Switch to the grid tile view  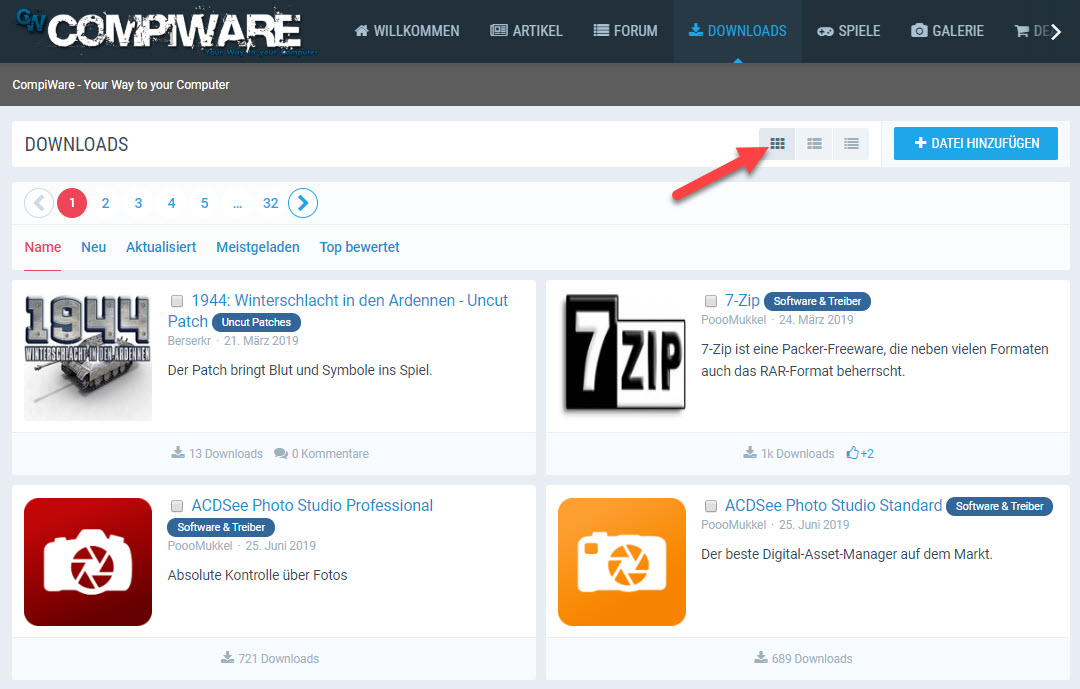pyautogui.click(x=777, y=143)
